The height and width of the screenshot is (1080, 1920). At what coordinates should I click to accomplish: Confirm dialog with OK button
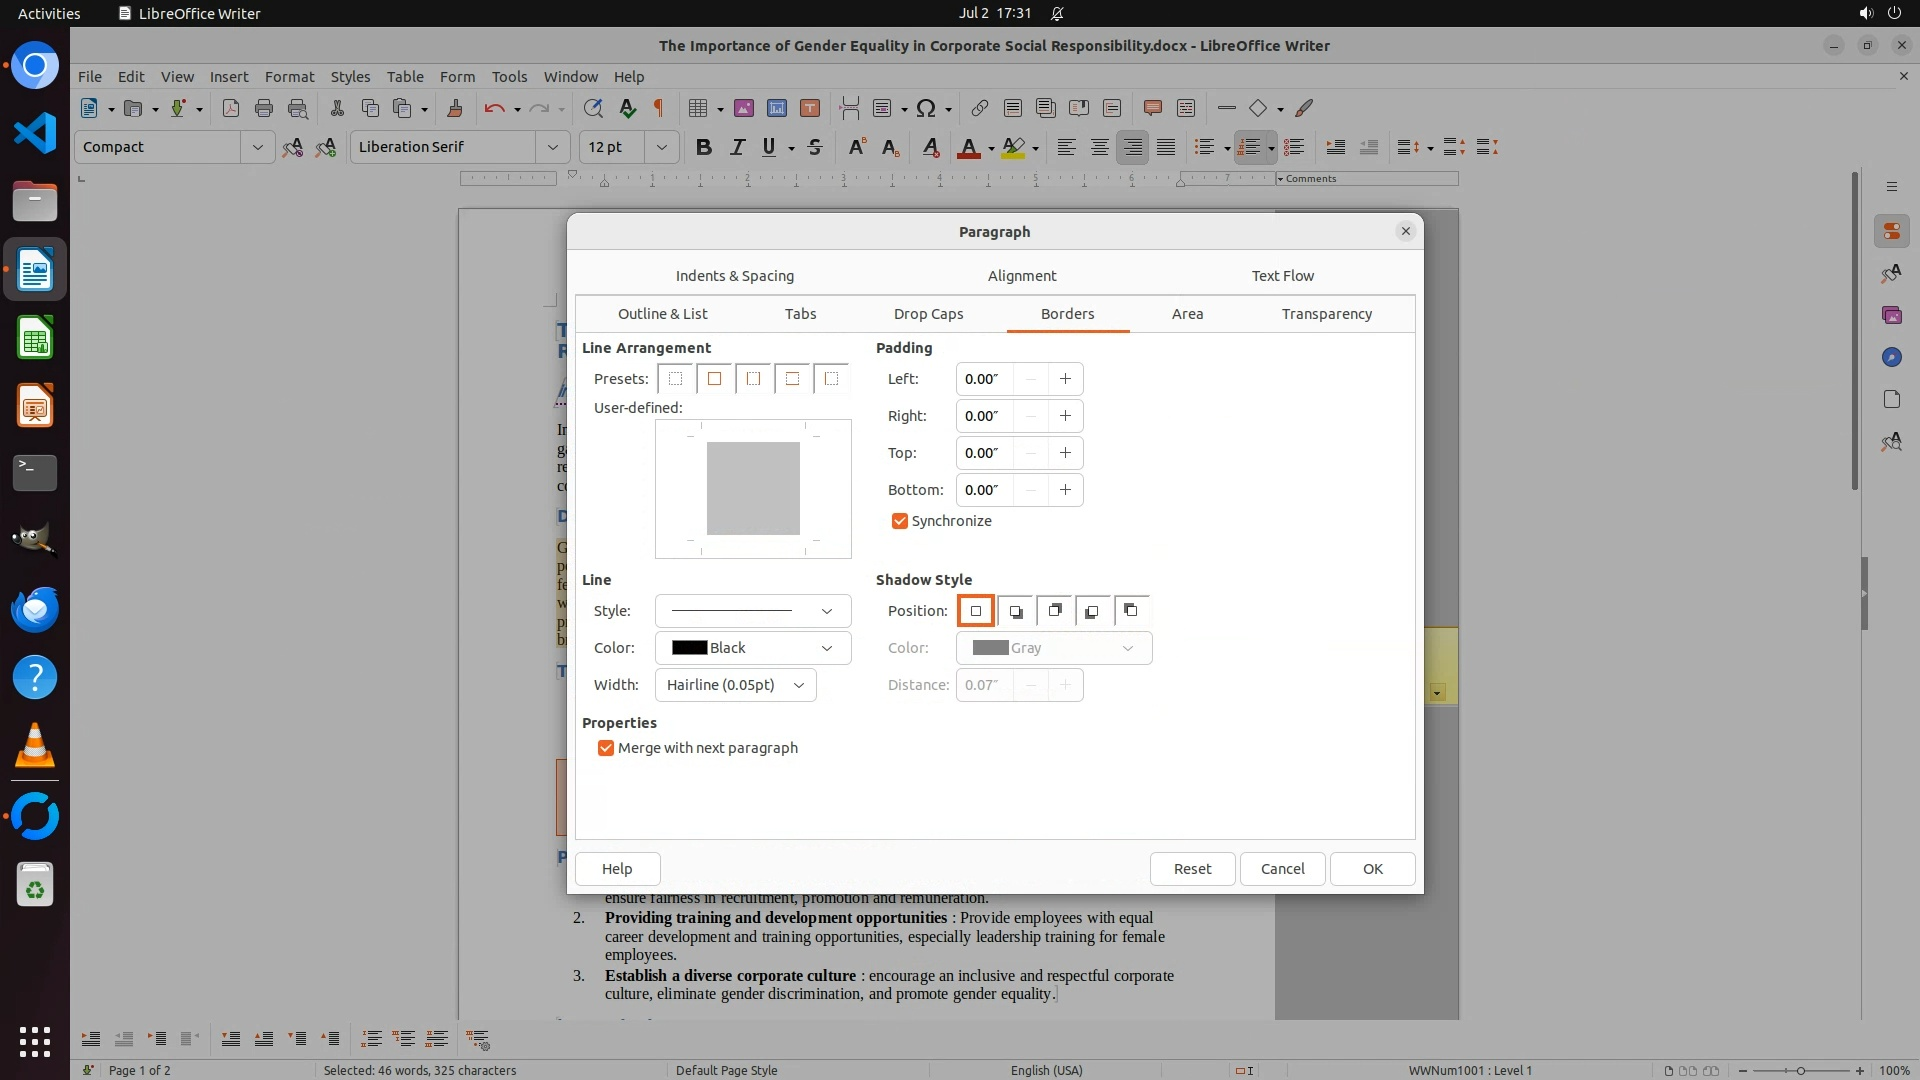[x=1372, y=869]
